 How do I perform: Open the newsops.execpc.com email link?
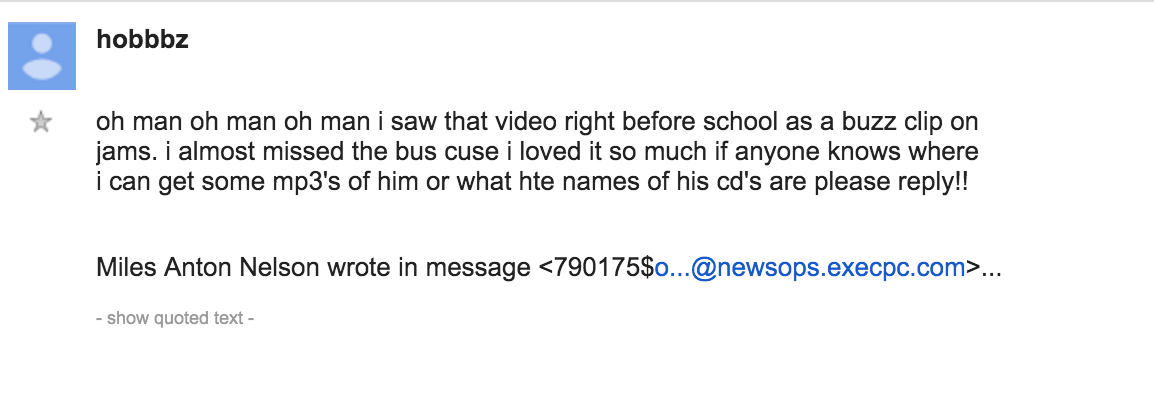click(810, 268)
